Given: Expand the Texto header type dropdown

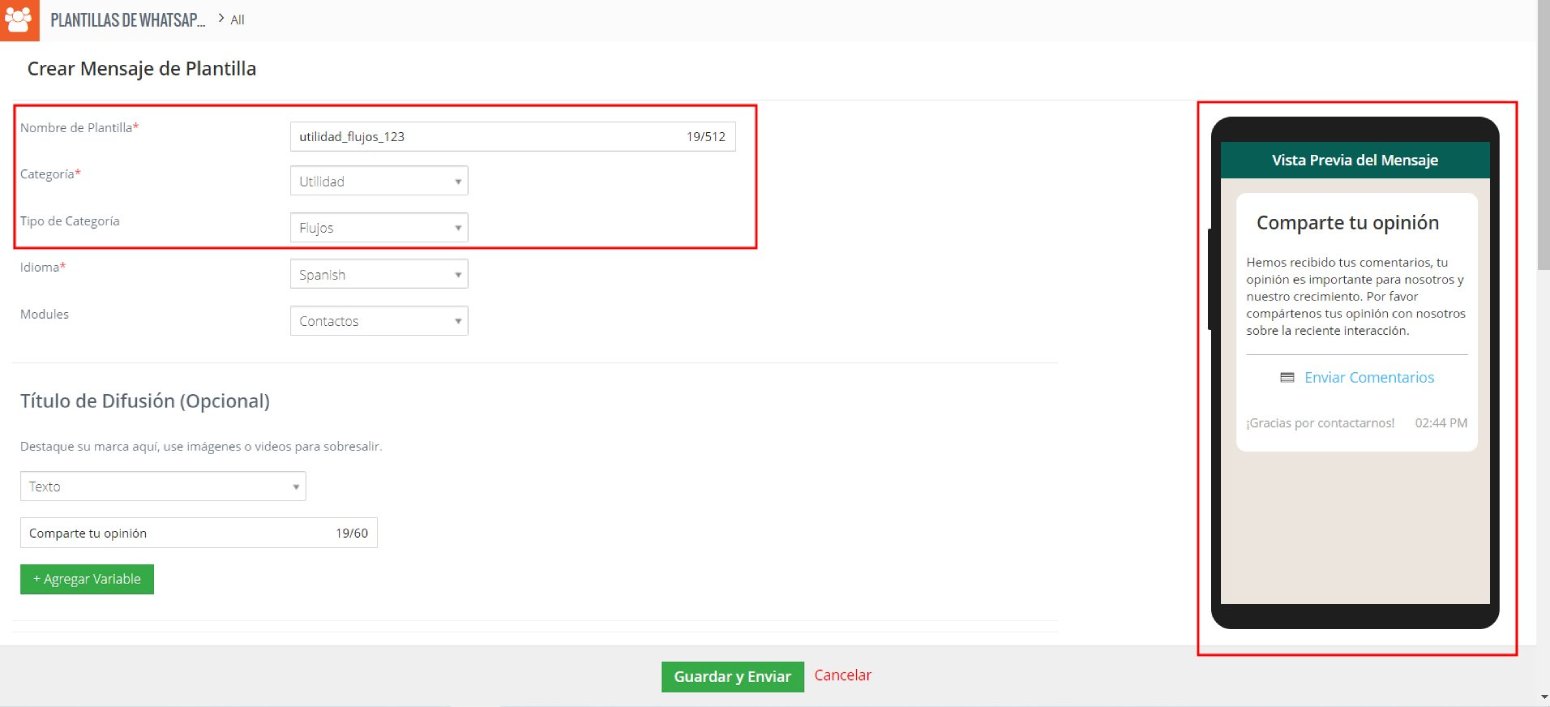Looking at the screenshot, I should (x=163, y=486).
